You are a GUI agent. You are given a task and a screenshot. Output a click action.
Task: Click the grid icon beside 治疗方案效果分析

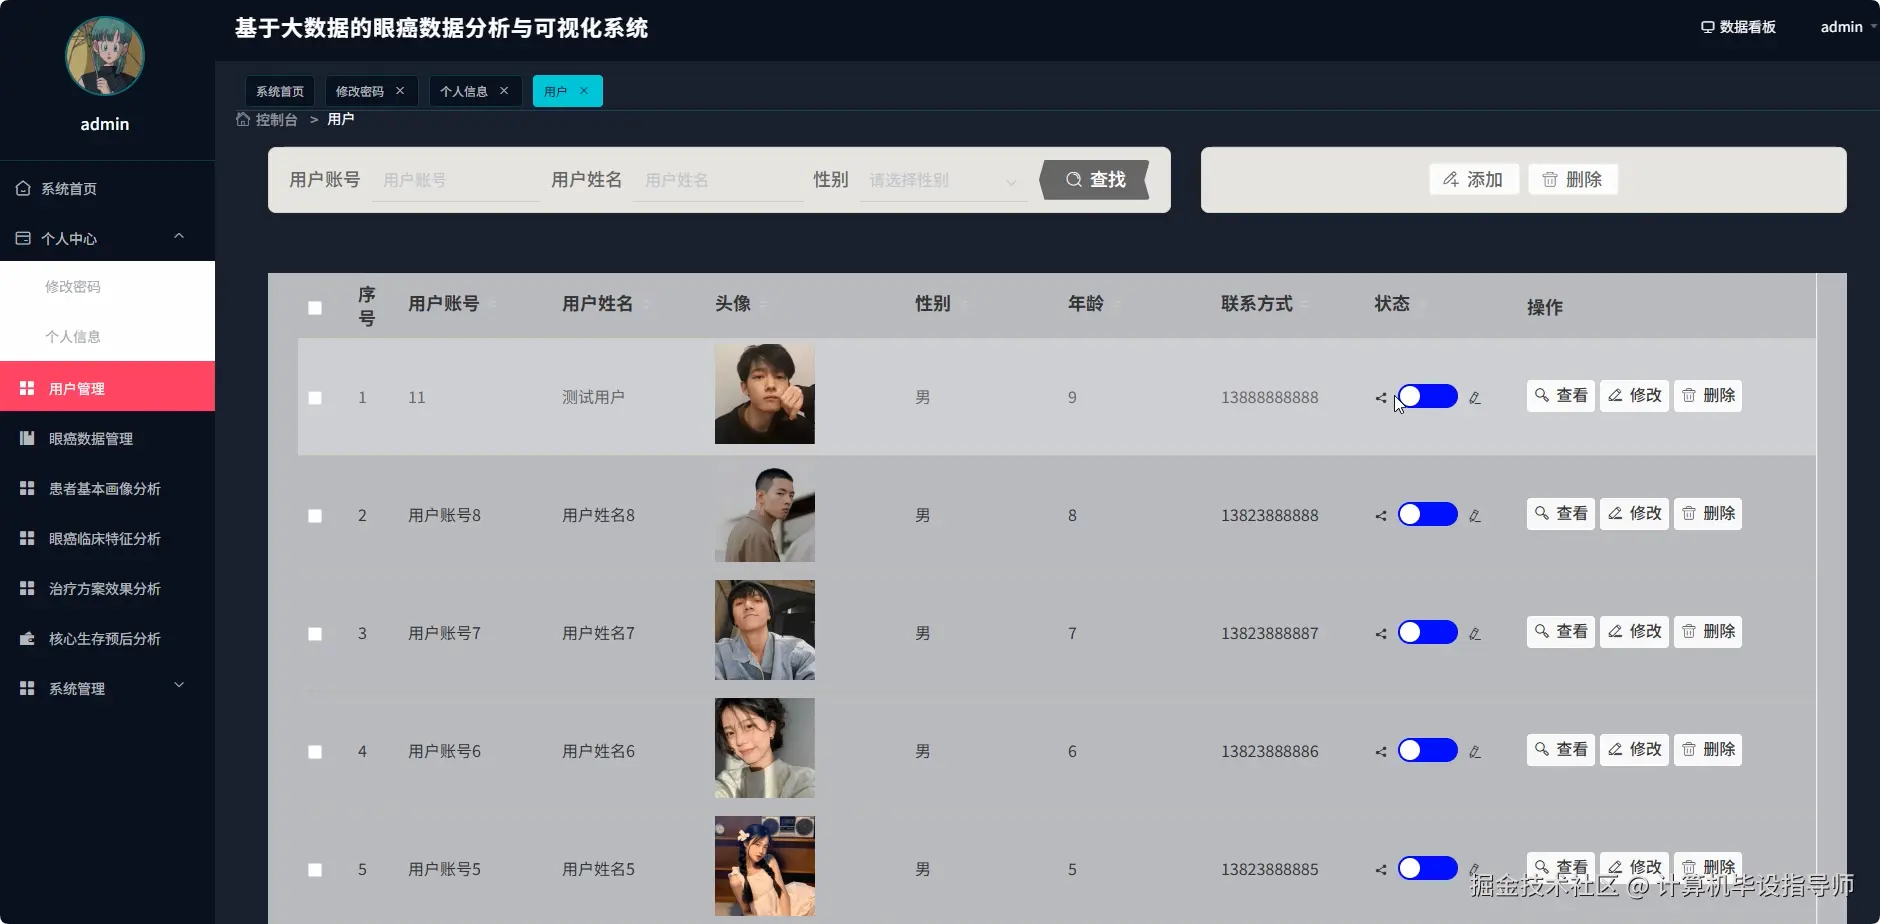tap(27, 588)
